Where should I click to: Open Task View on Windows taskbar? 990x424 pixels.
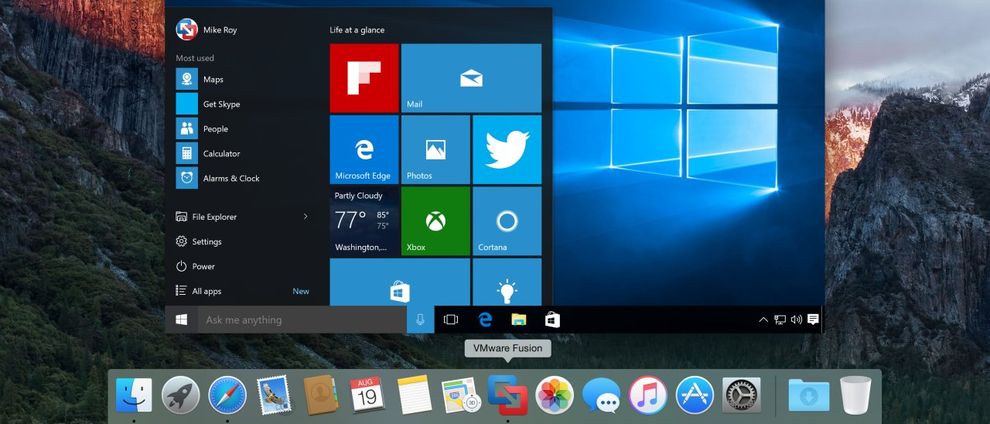pos(451,320)
